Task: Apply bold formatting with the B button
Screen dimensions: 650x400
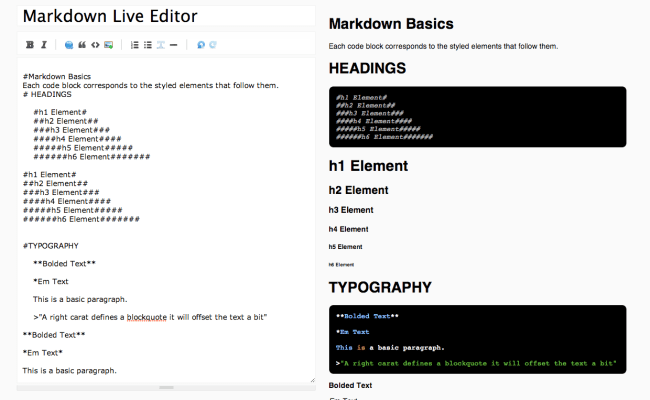Action: [30, 45]
